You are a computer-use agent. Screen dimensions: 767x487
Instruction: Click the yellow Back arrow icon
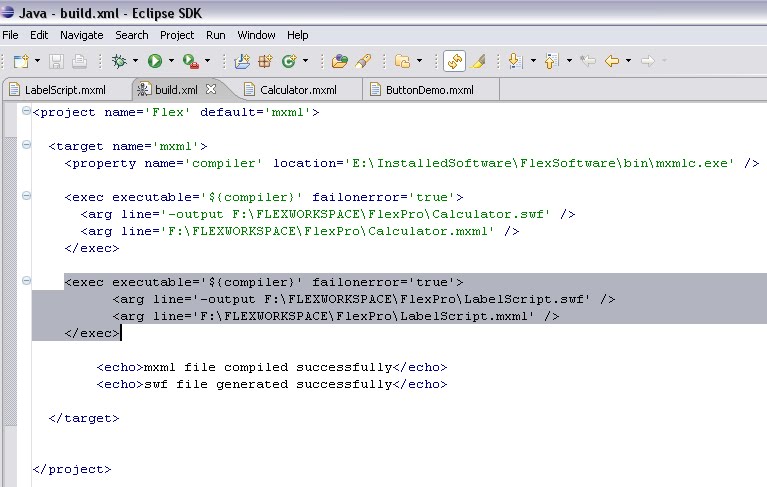coord(612,61)
